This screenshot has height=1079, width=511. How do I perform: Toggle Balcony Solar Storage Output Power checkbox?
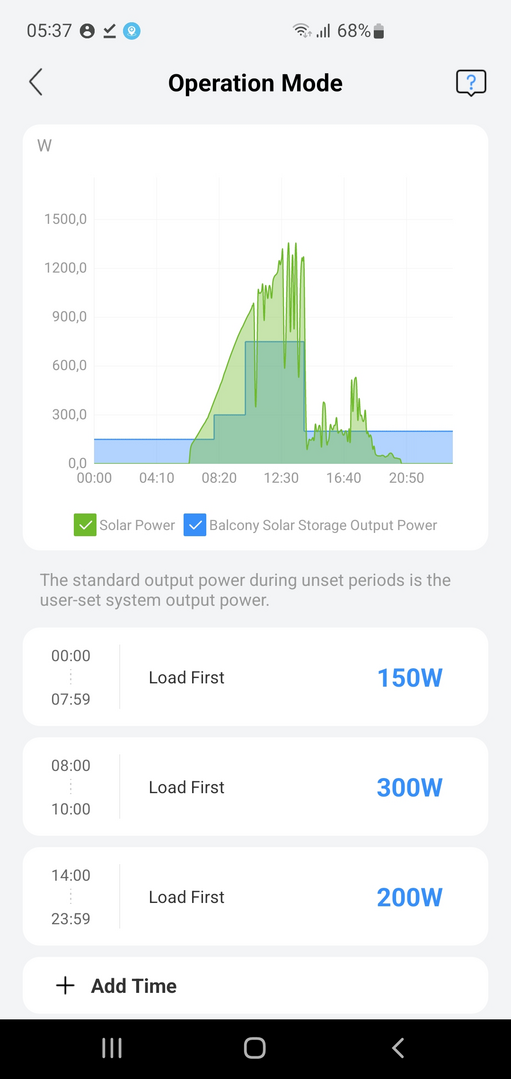[x=195, y=525]
